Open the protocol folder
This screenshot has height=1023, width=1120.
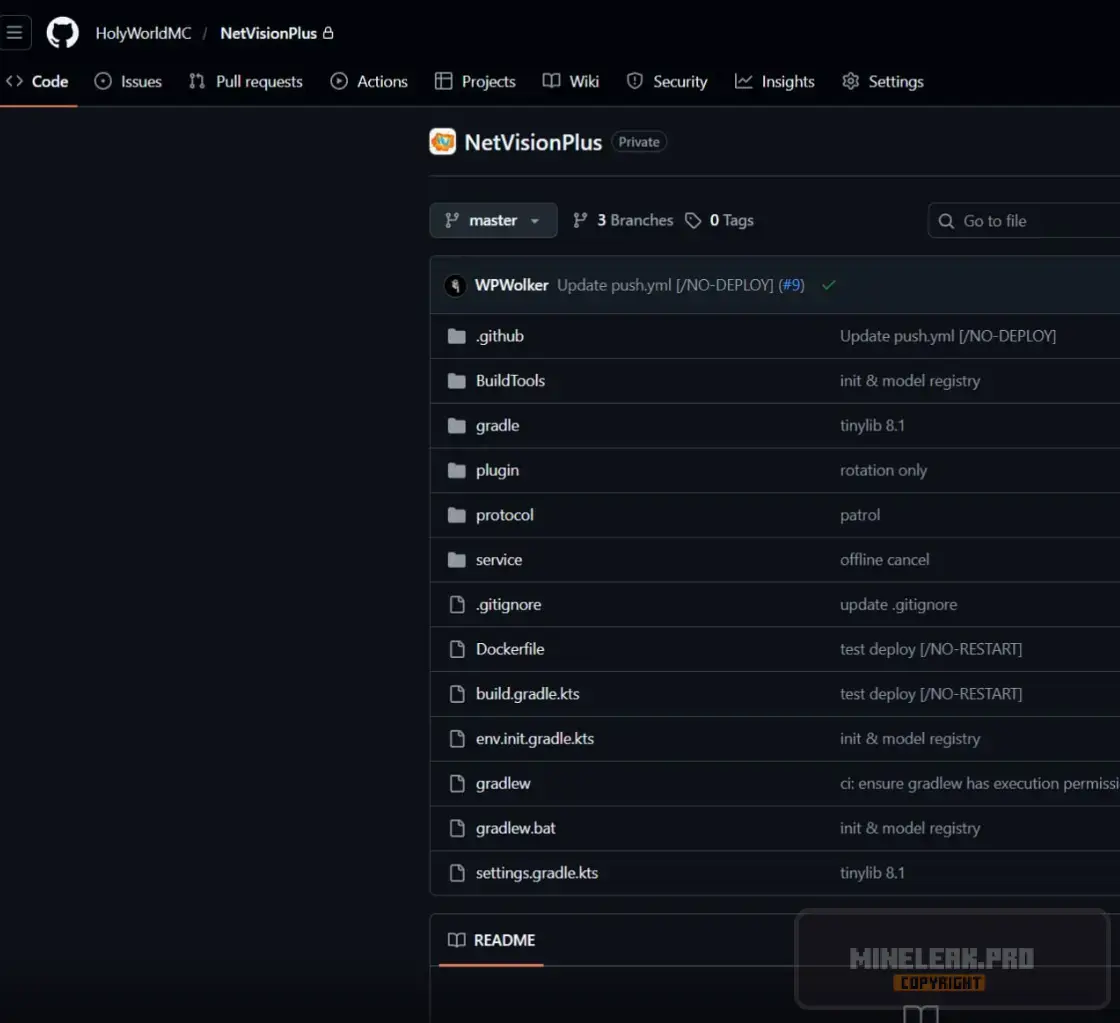504,515
